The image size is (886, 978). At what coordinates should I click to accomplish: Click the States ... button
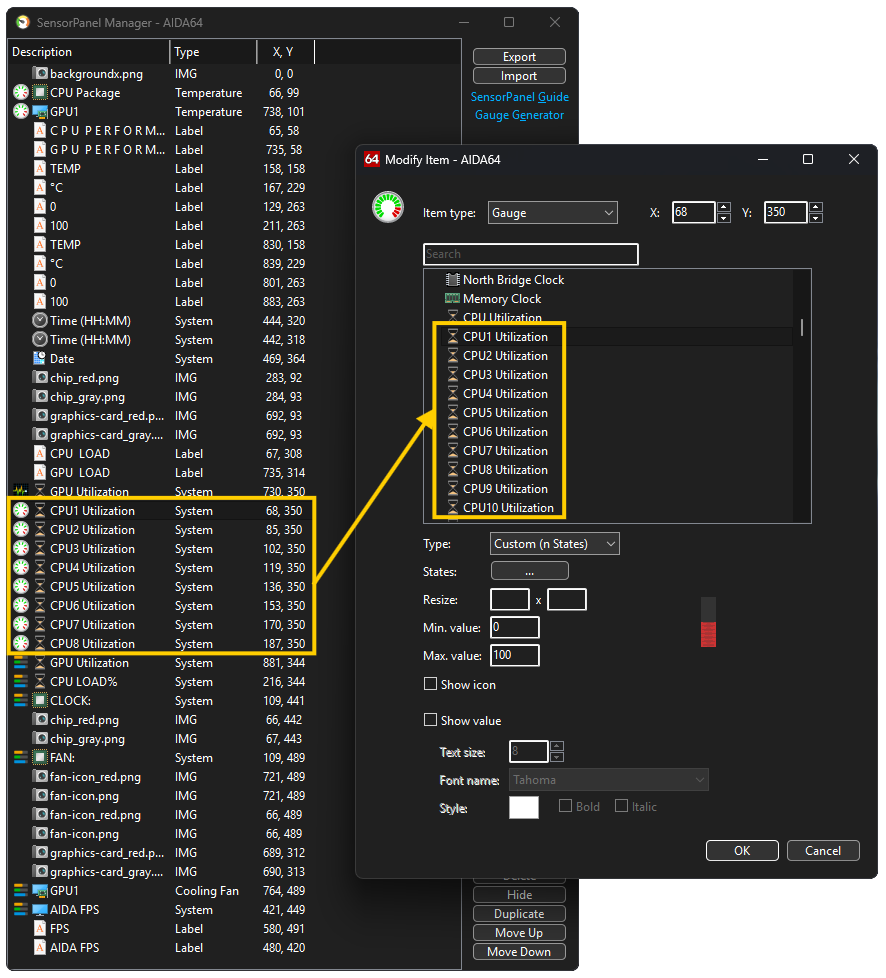pos(530,571)
